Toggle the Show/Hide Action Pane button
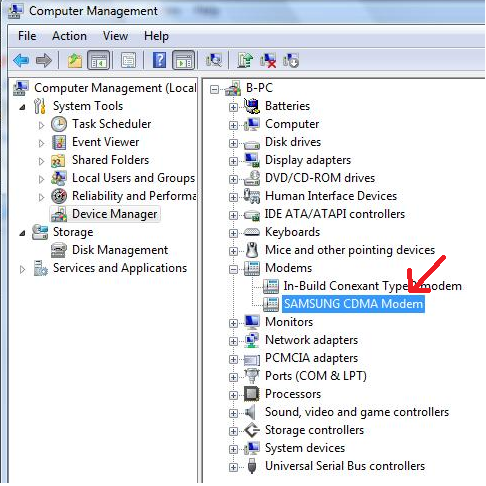The width and height of the screenshot is (486, 486). tap(183, 61)
